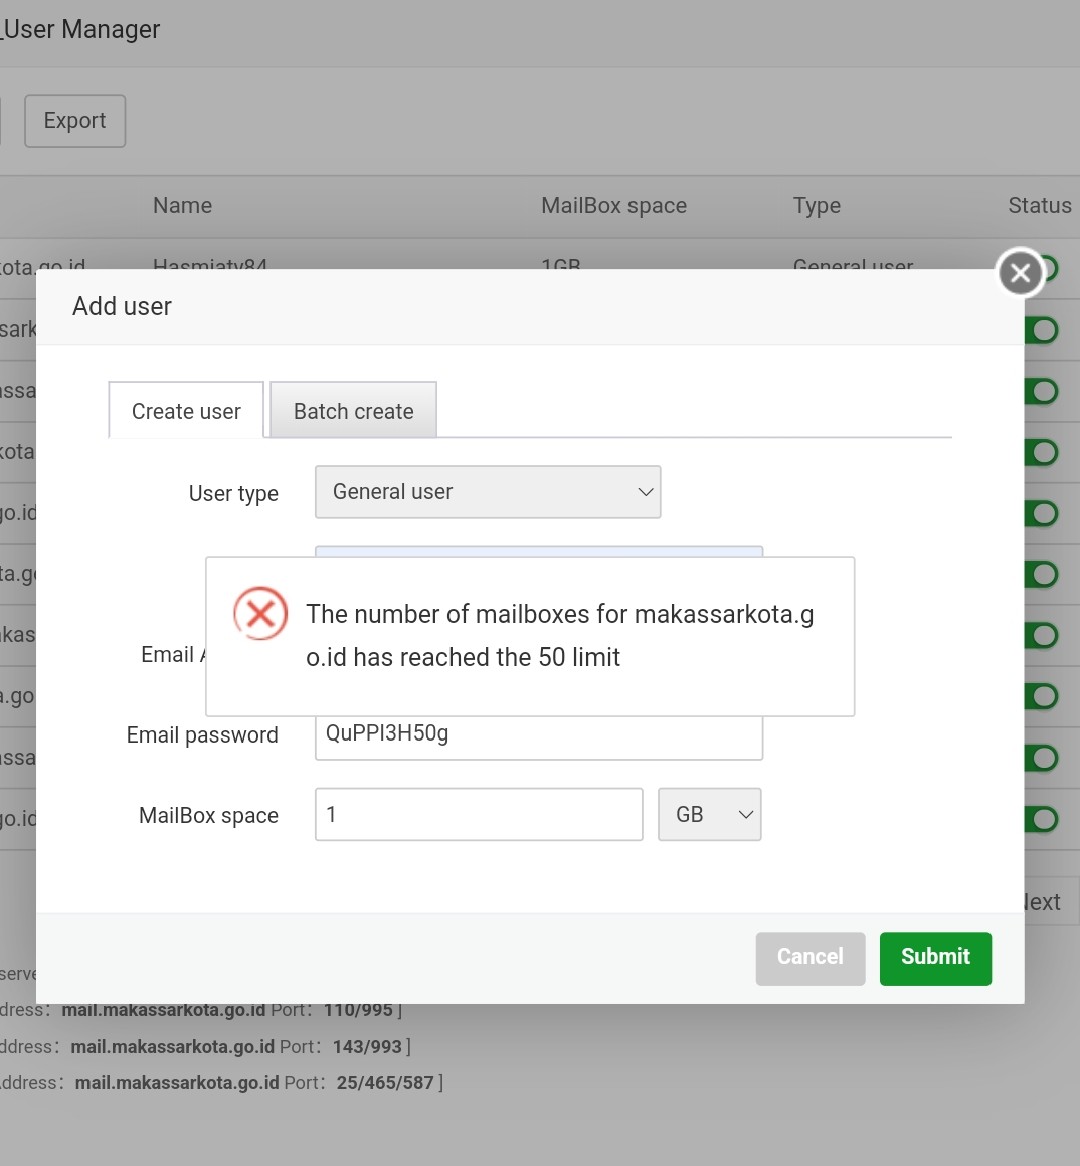Submit the new user form
Screen dimensions: 1080x1166
(x=935, y=958)
